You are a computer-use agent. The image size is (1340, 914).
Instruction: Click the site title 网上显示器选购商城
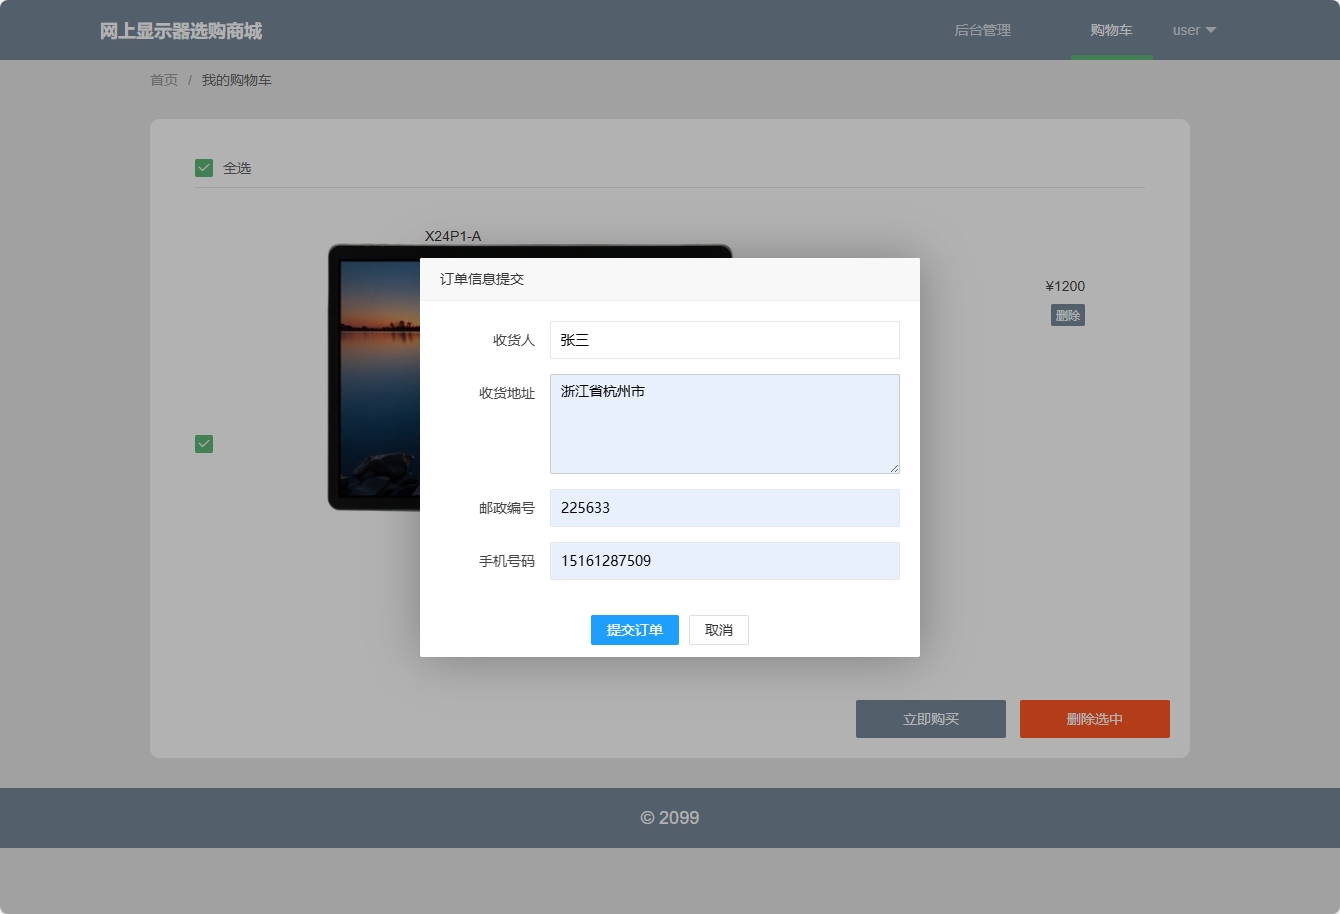click(x=181, y=31)
